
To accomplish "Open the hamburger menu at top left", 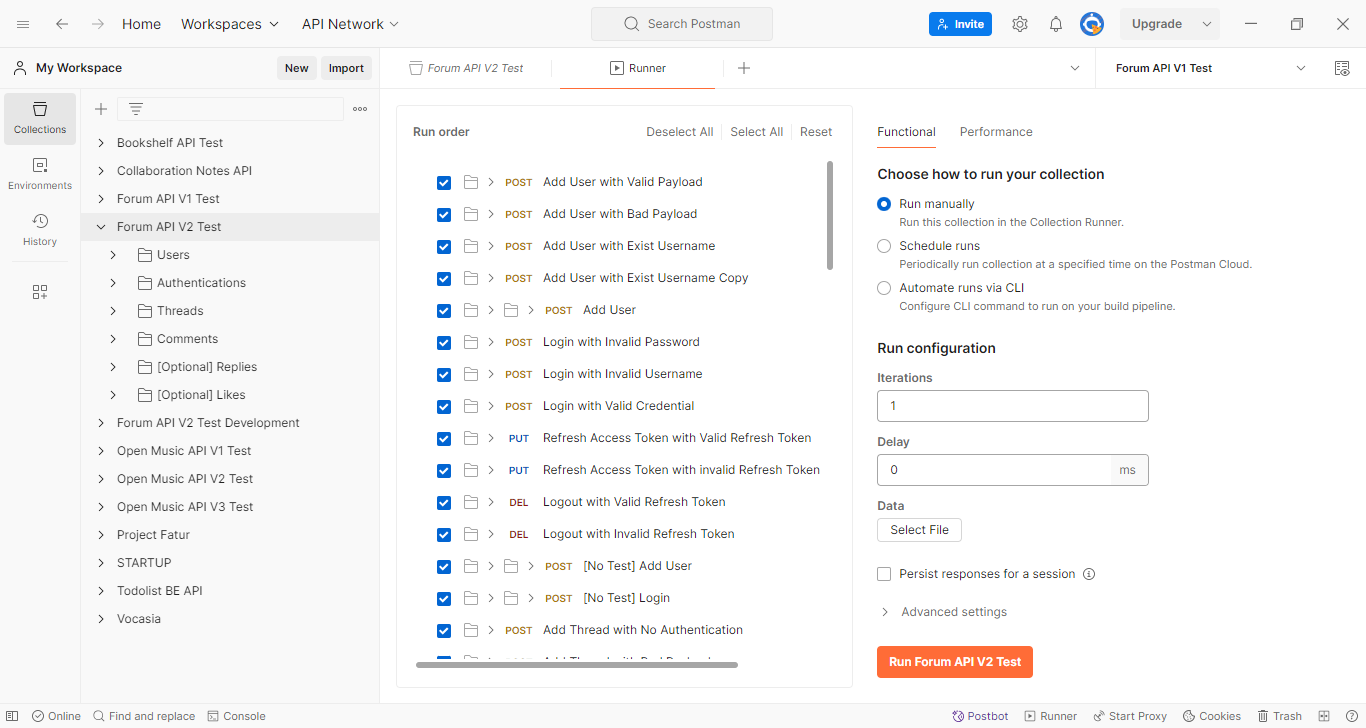I will (23, 24).
